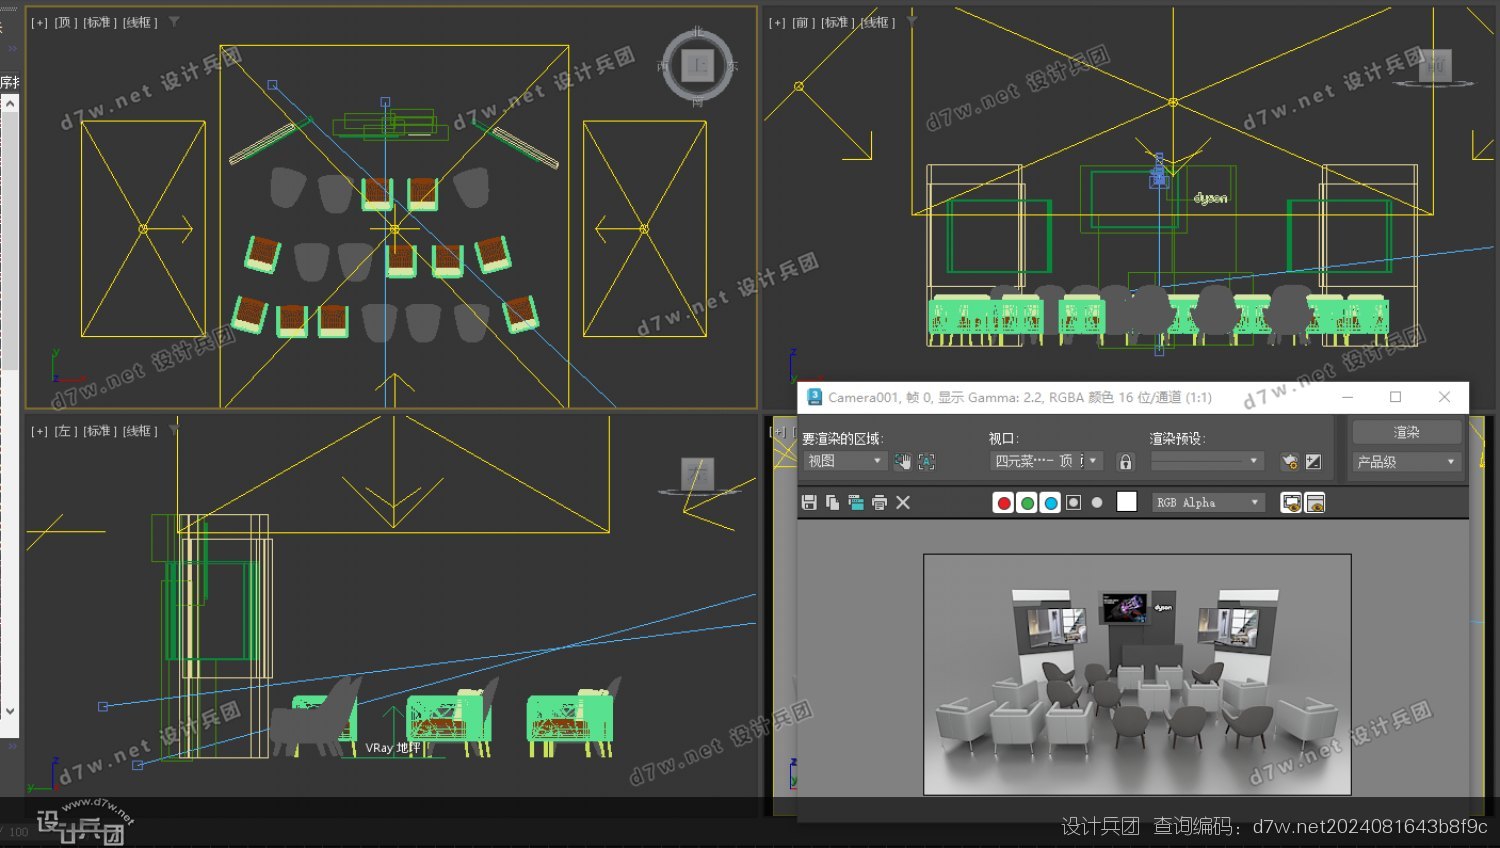Click the left panel scroll up arrow
1500x848 pixels.
[x=9, y=103]
